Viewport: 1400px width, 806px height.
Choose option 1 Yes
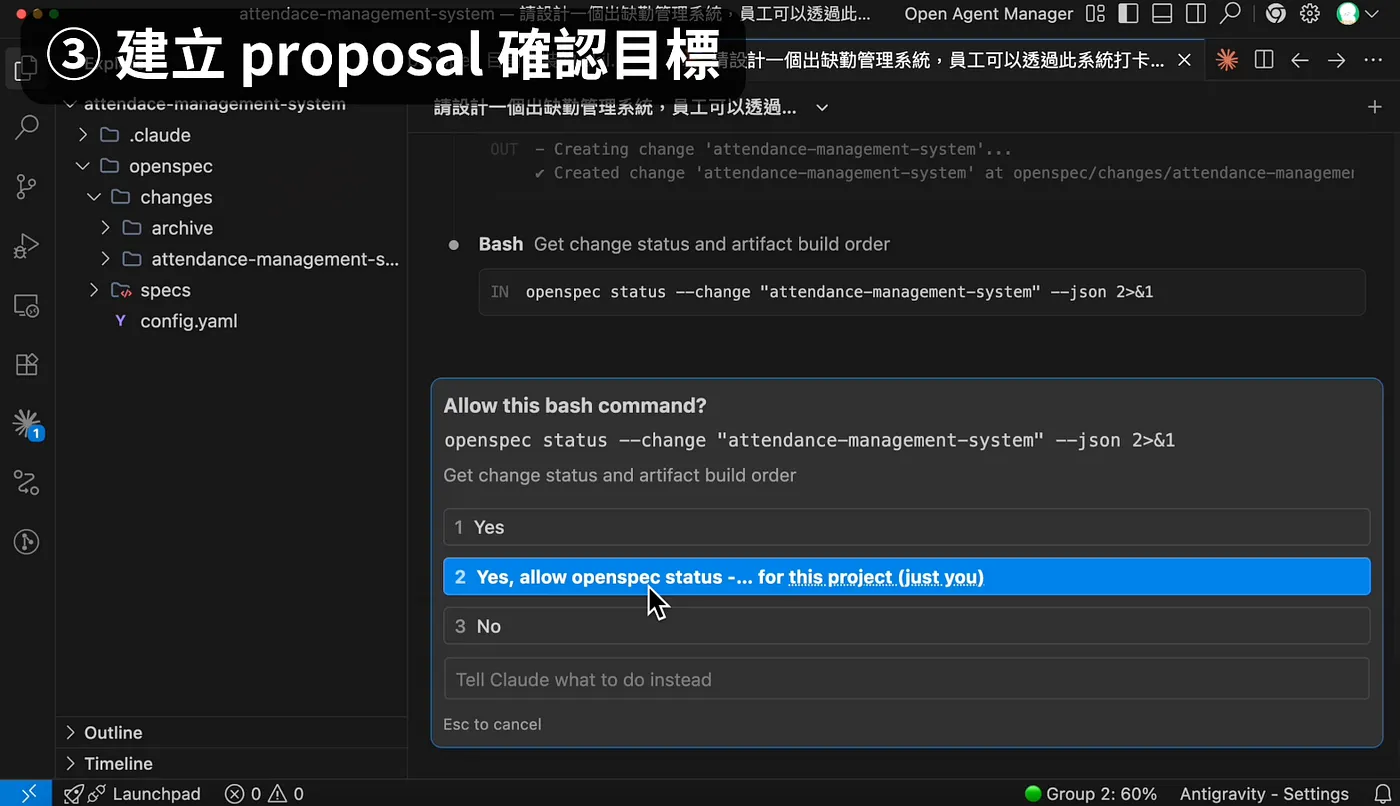tap(906, 527)
